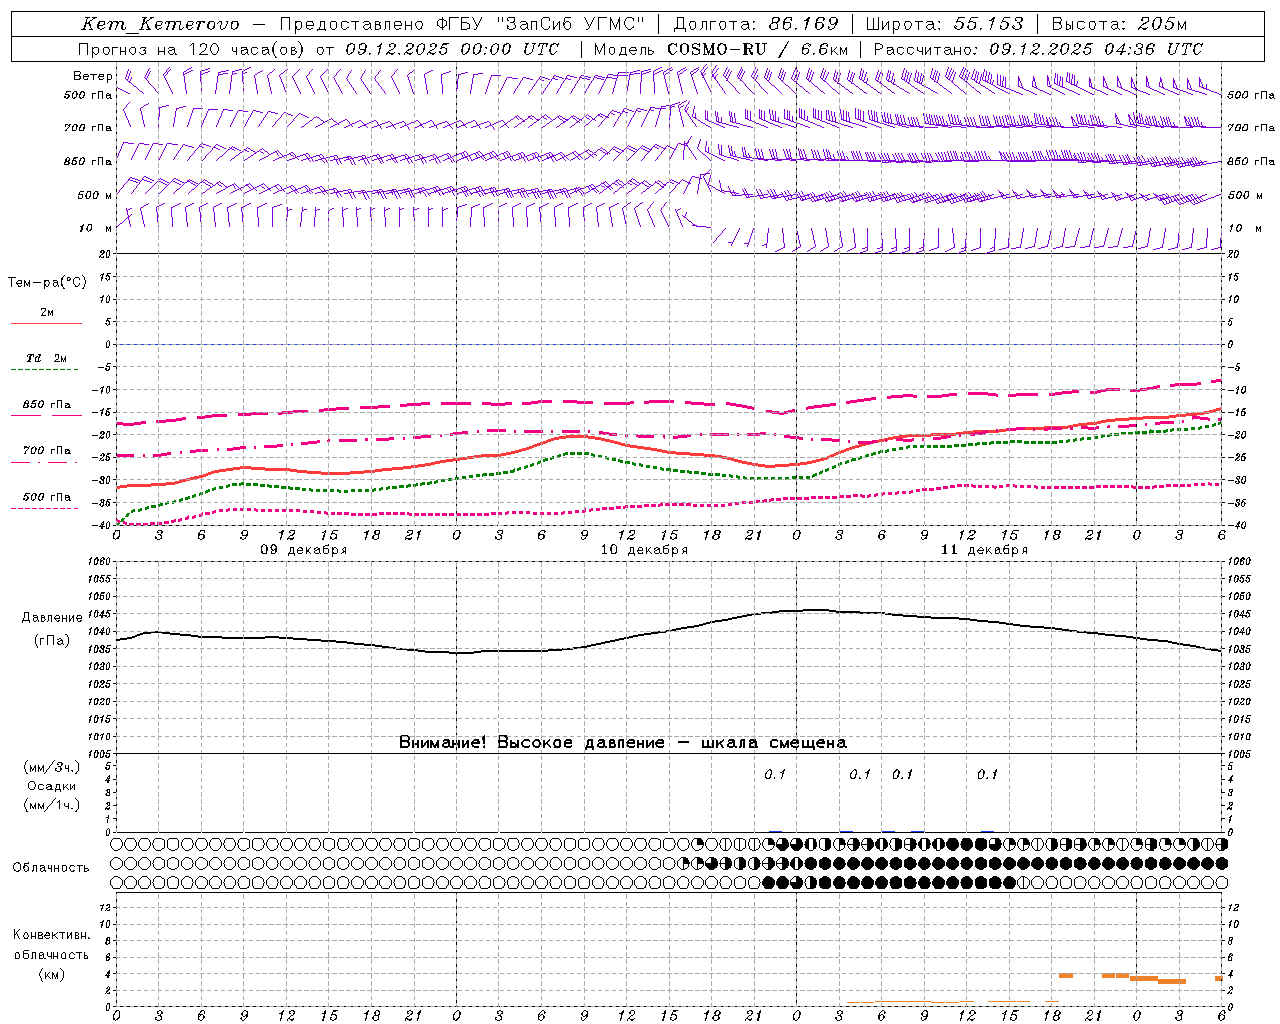This screenshot has height=1024, width=1280.
Task: Click the '11 декабря' date label
Action: click(x=984, y=550)
